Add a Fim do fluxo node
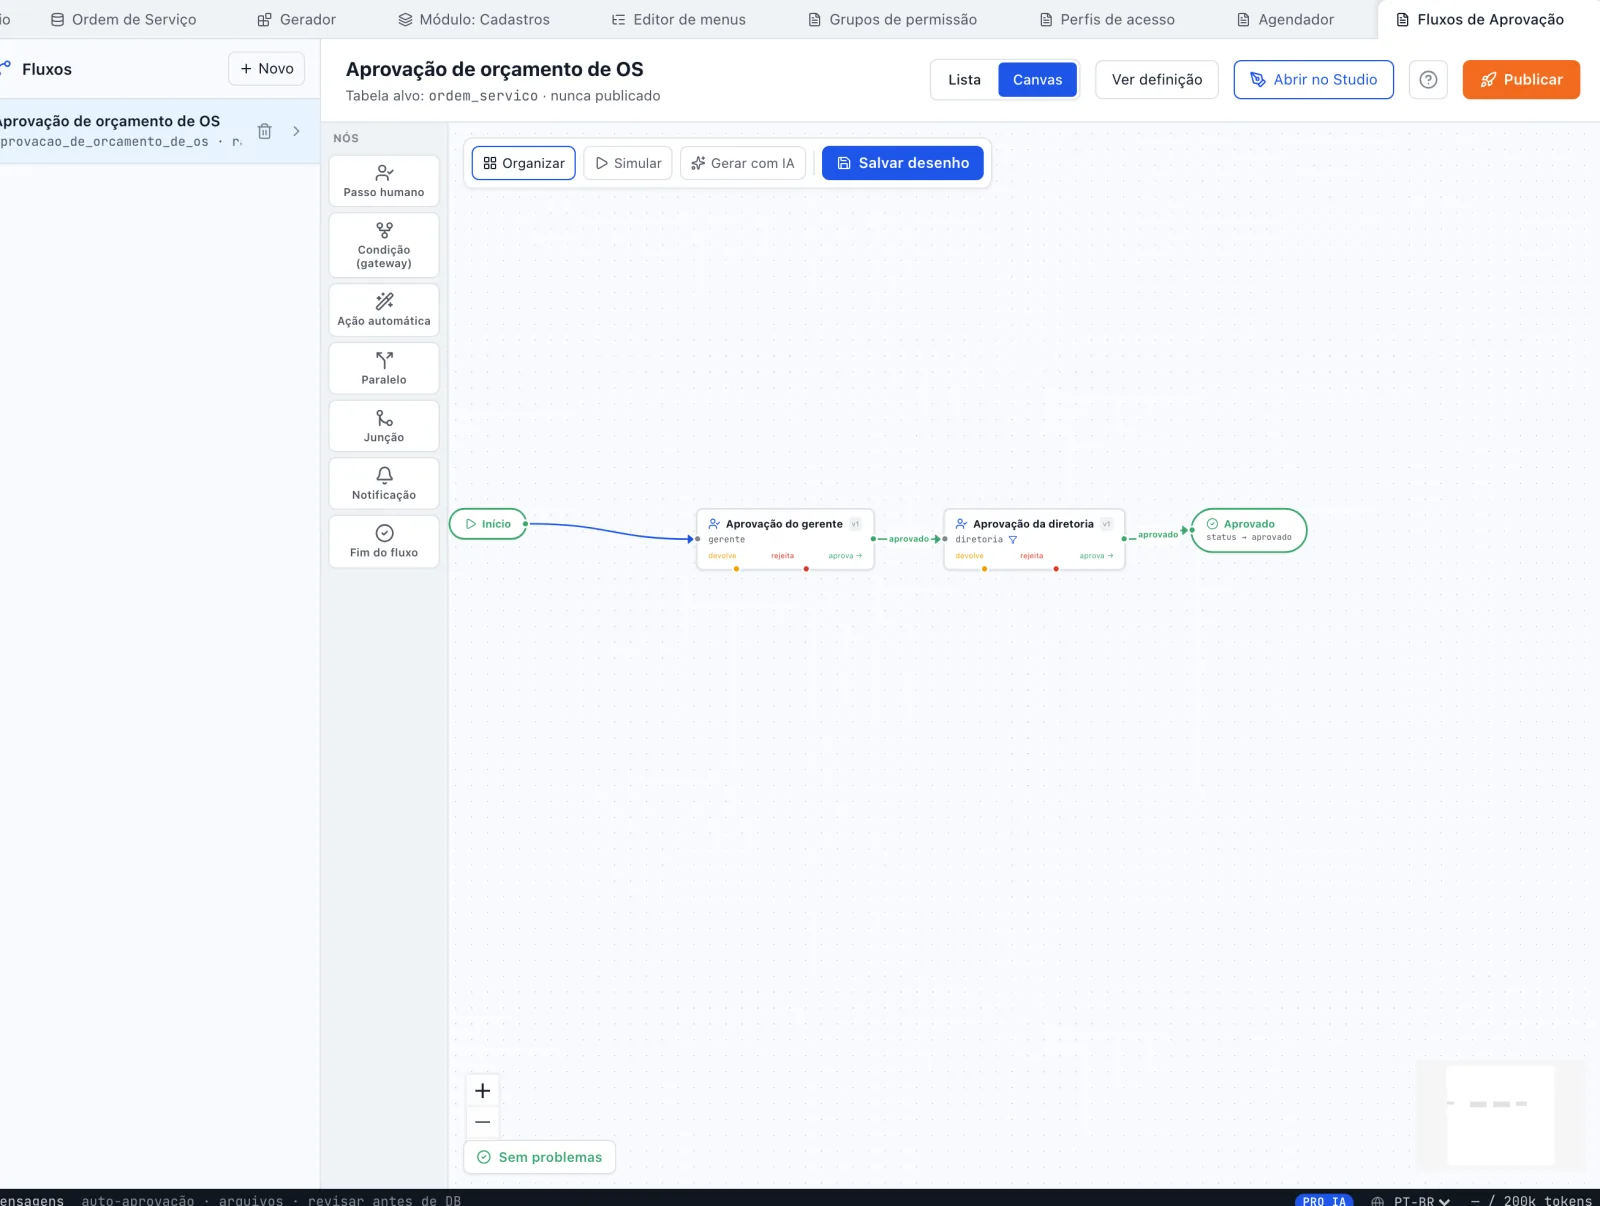 tap(384, 542)
